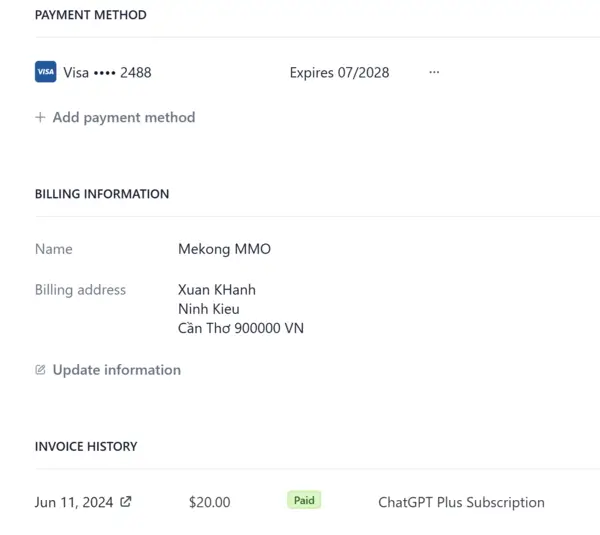Open the three-dot card options menu
Screen dimensions: 600x535
[x=434, y=72]
